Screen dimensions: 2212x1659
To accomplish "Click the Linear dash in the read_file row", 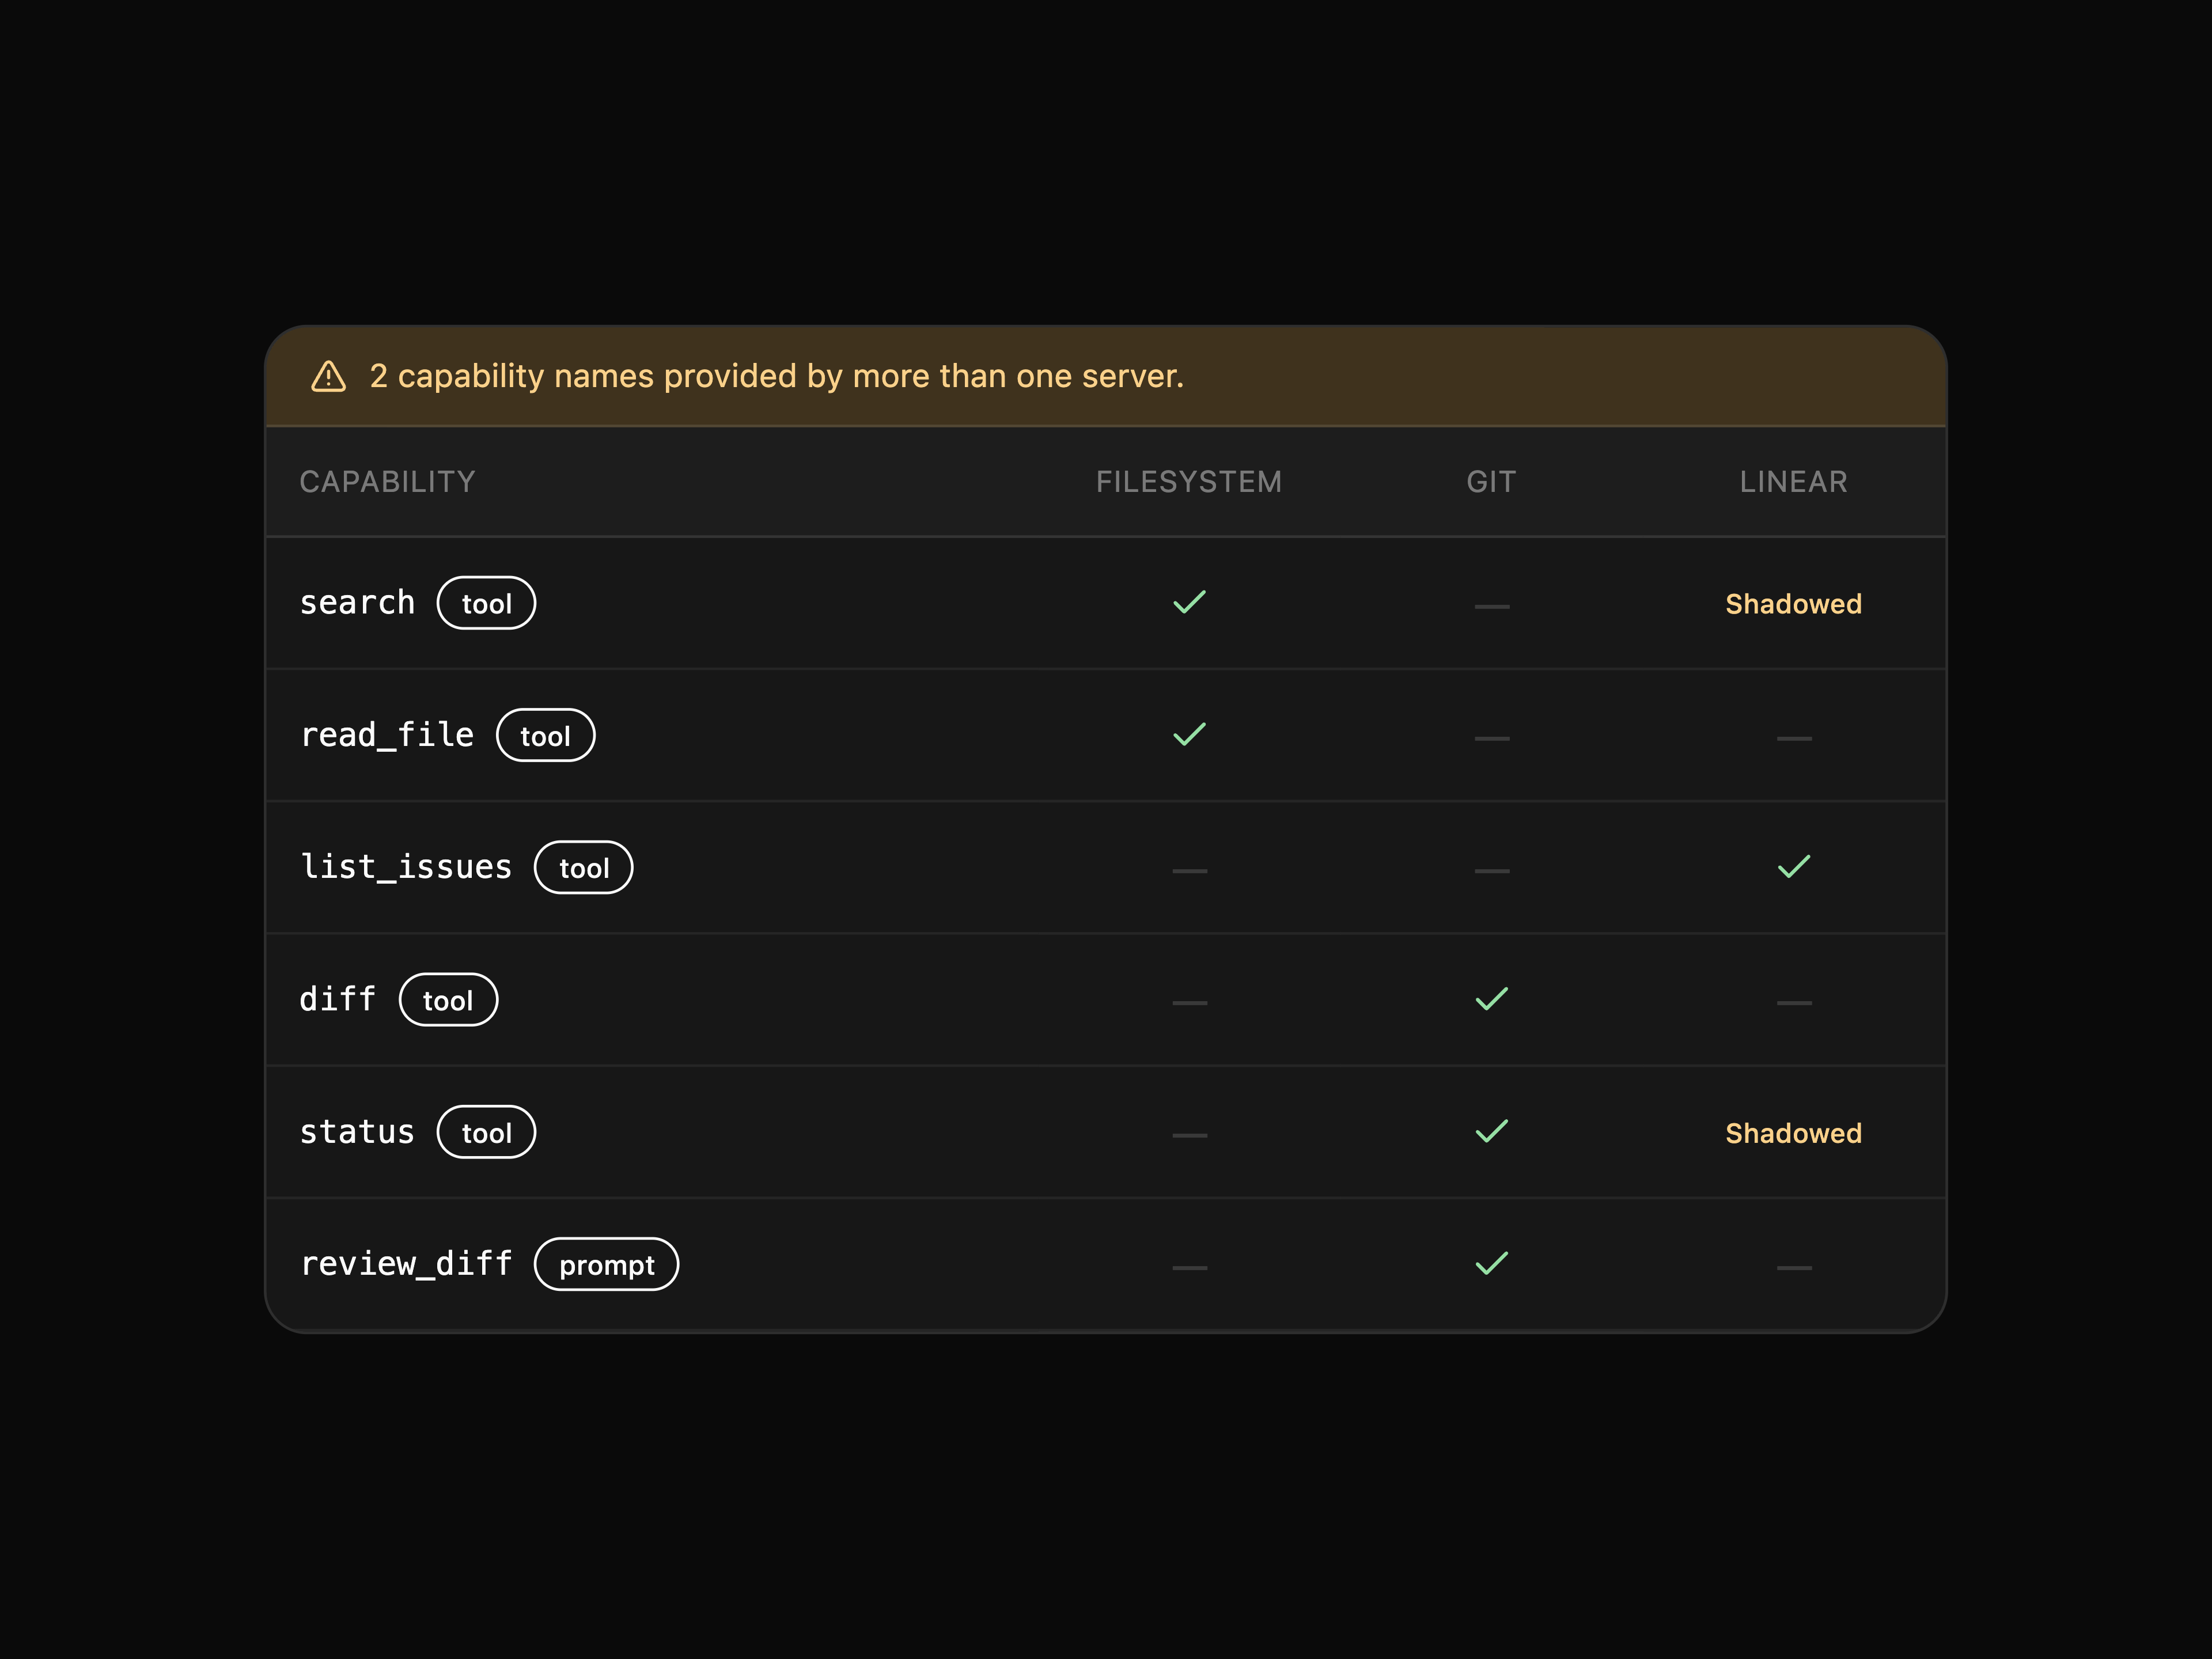I will tap(1794, 738).
